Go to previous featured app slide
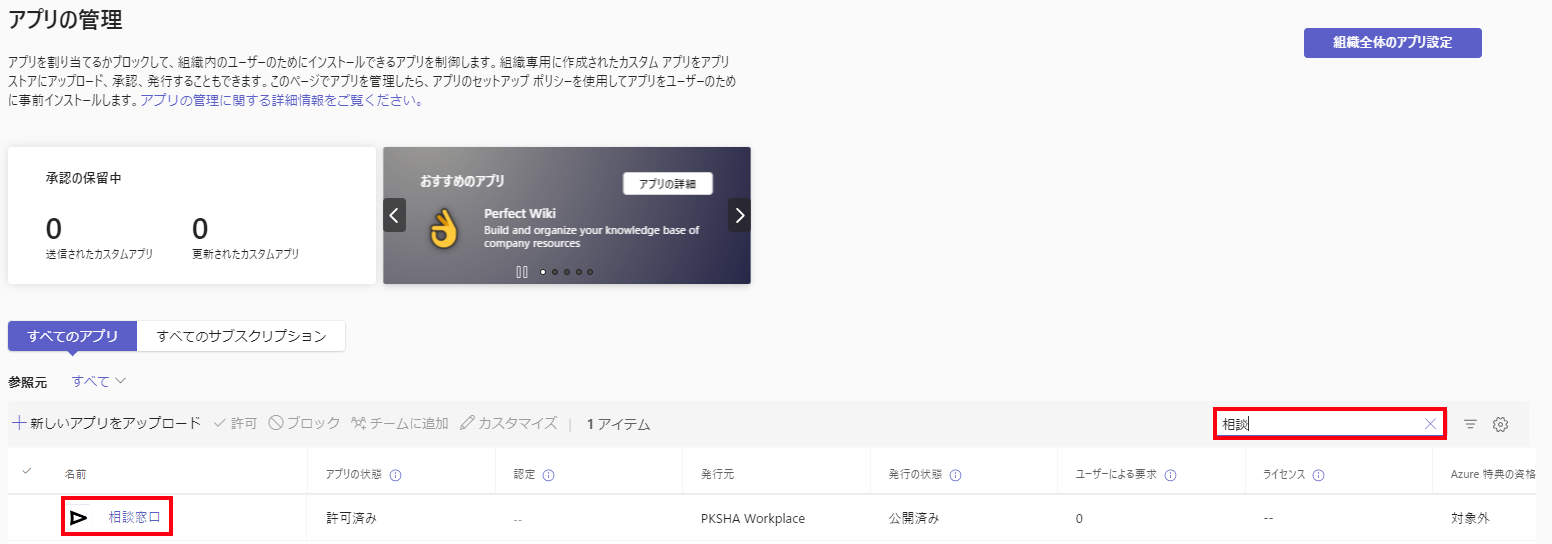The height and width of the screenshot is (544, 1552). pos(395,215)
